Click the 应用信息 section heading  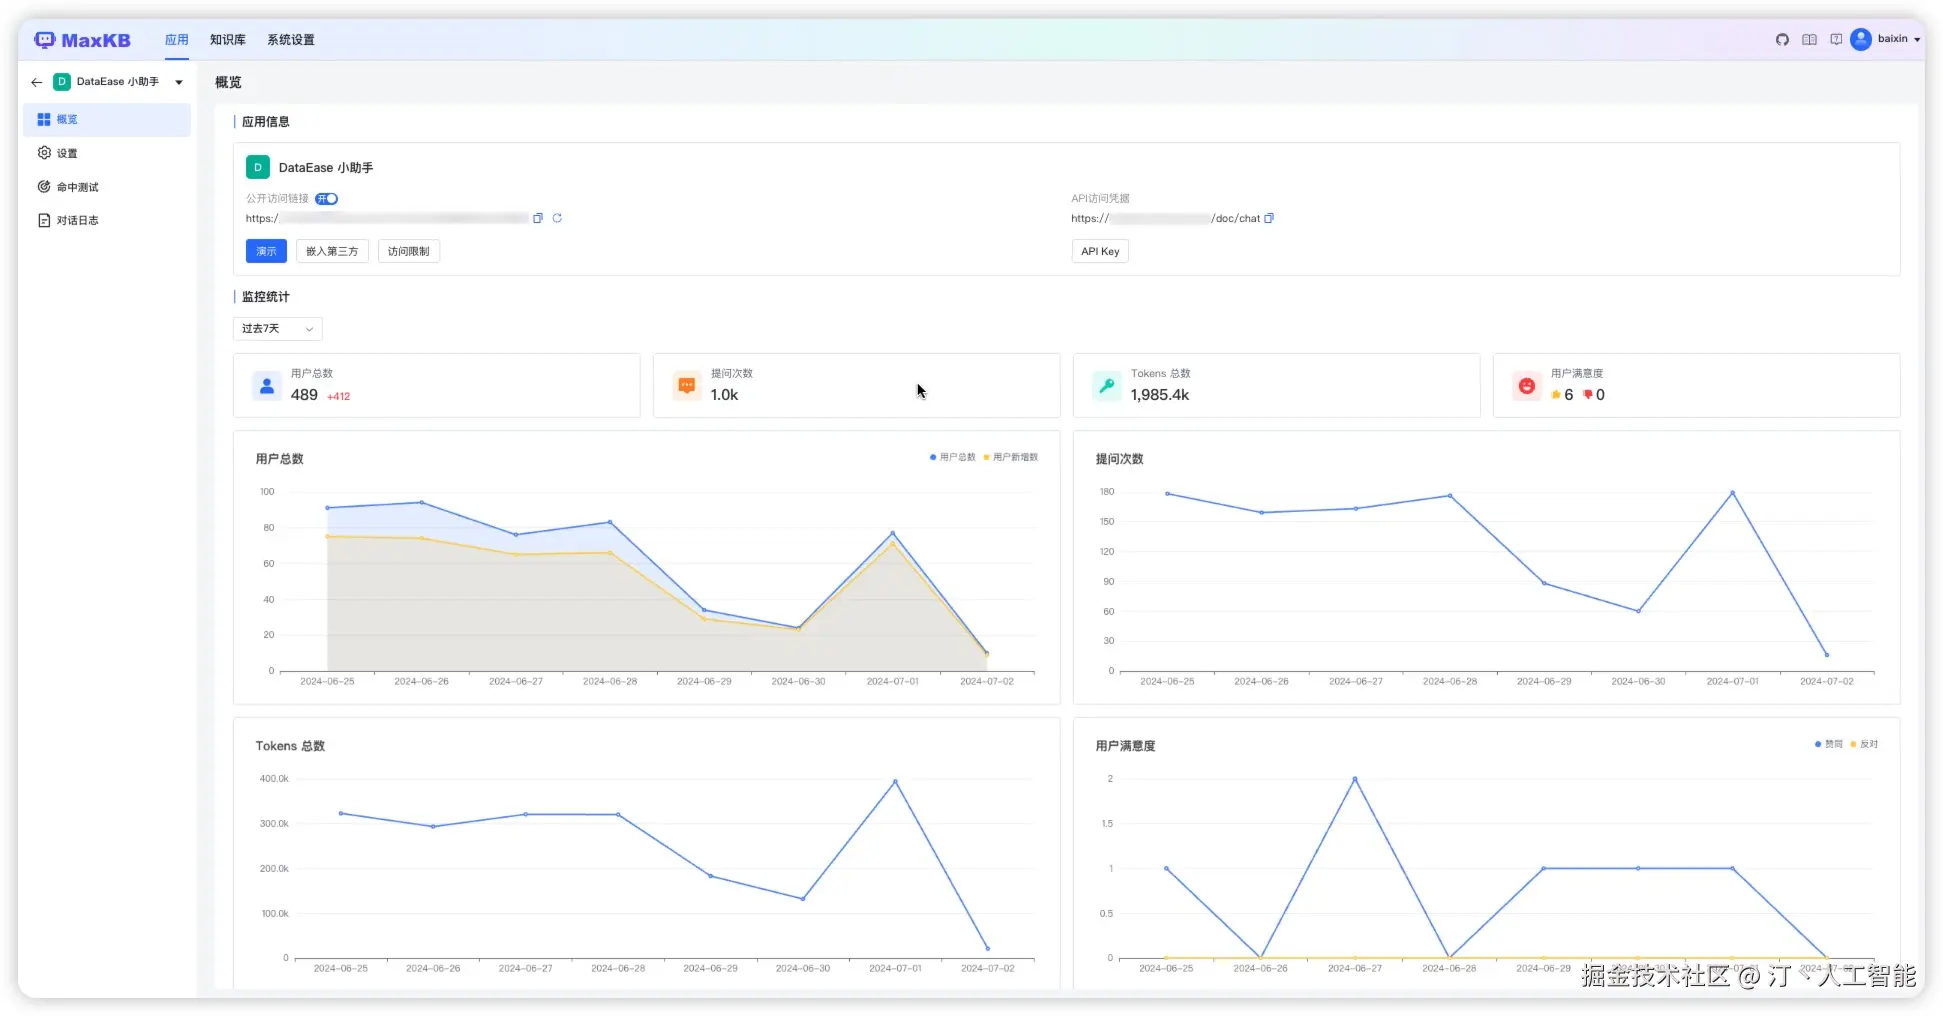coord(266,122)
